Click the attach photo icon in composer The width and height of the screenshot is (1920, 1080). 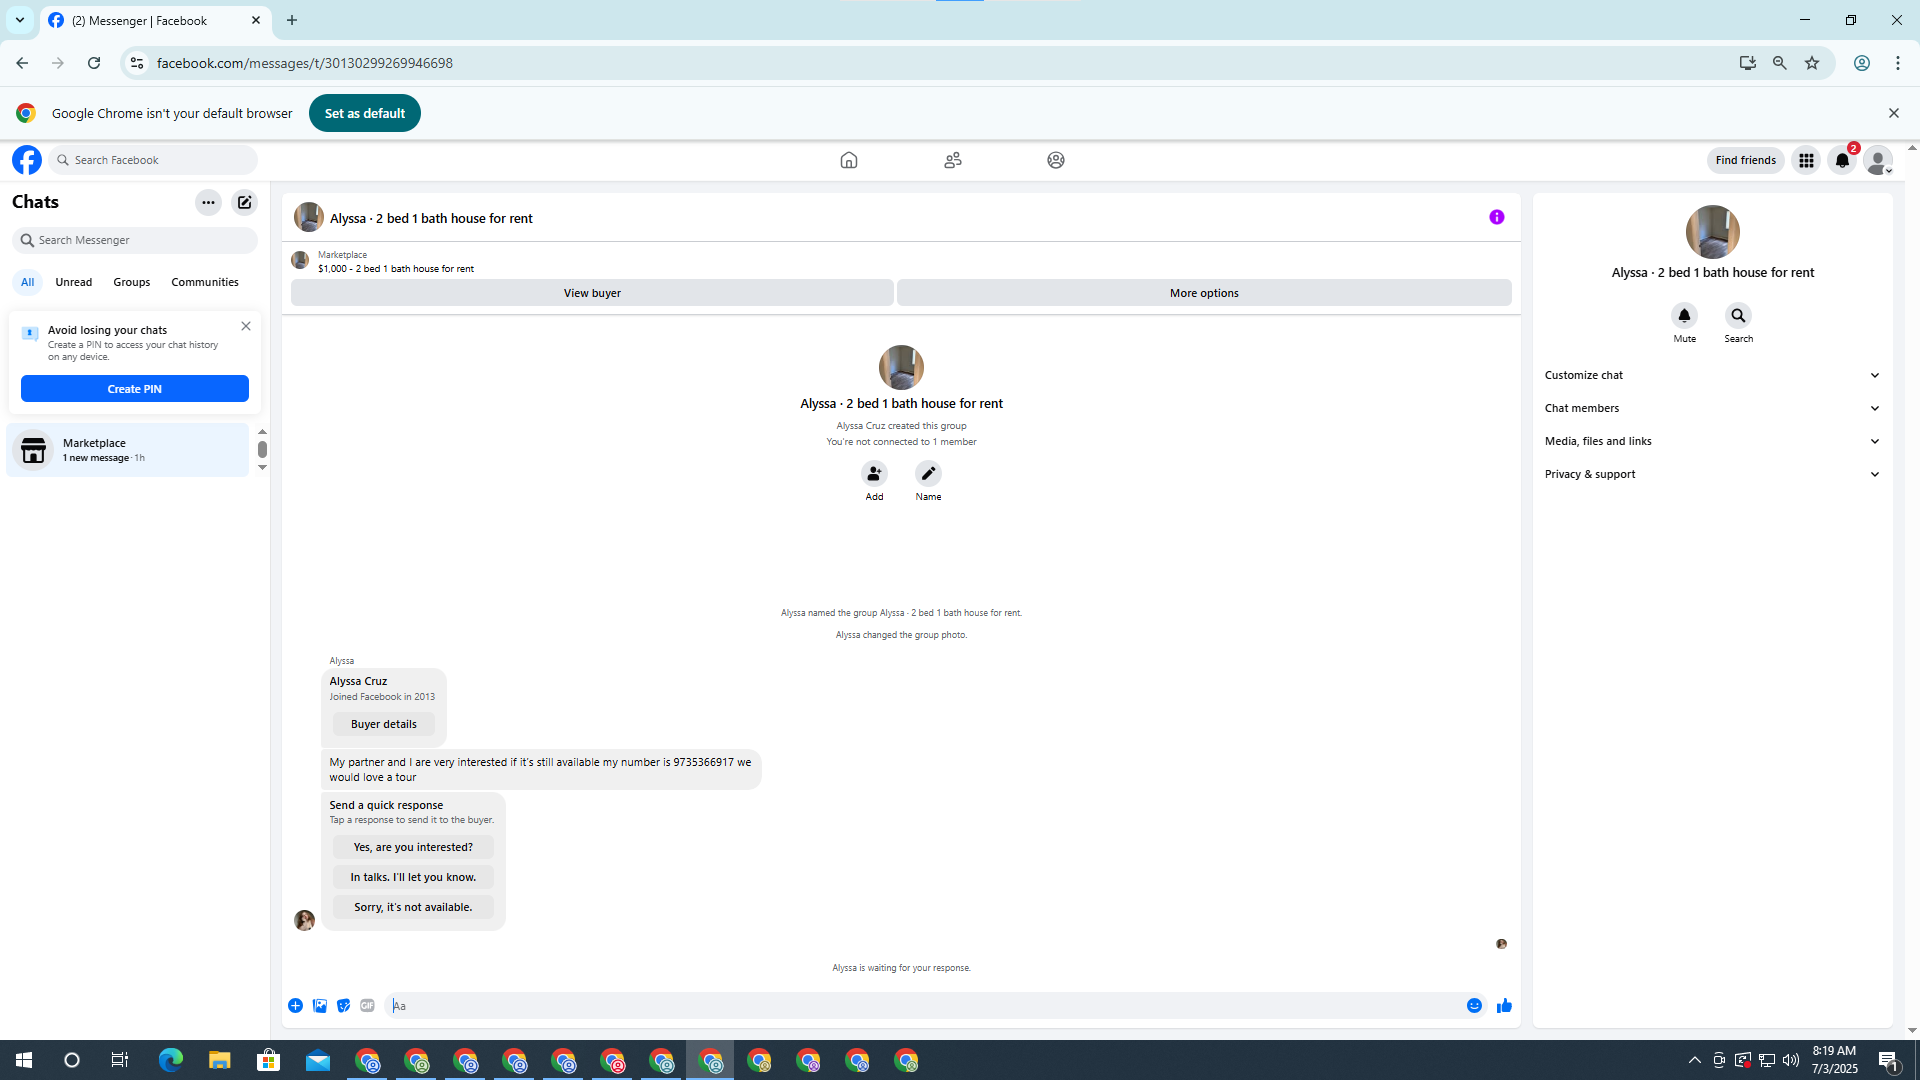(x=319, y=1006)
